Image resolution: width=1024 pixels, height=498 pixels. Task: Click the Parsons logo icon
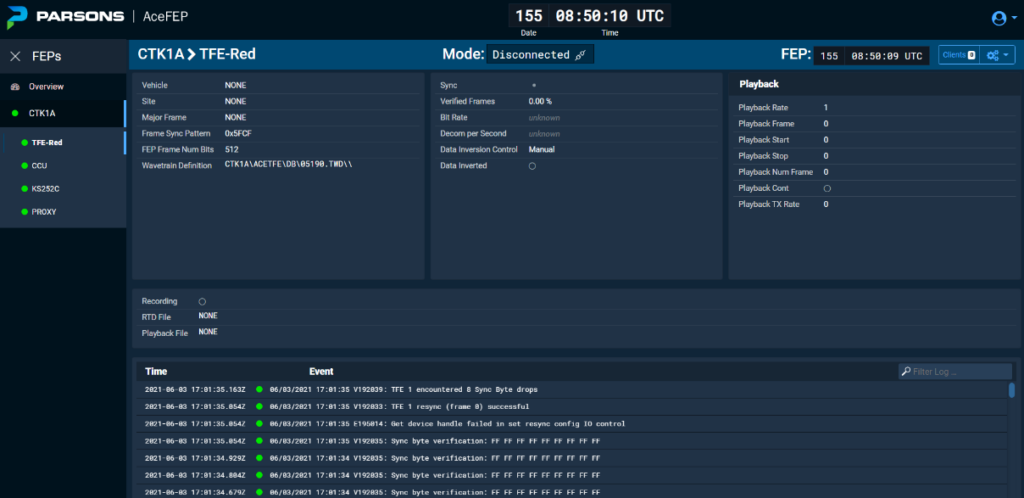click(19, 17)
